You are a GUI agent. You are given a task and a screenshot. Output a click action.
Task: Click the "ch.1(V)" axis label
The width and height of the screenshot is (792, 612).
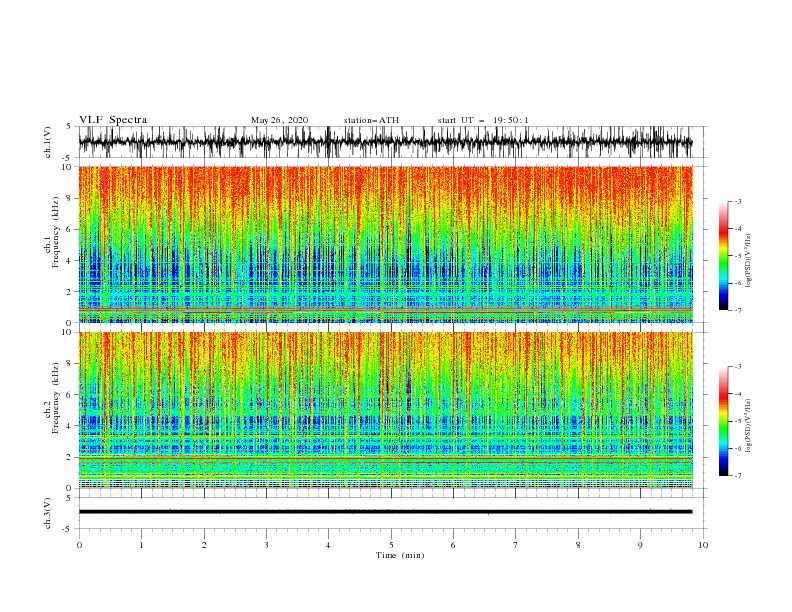[48, 142]
